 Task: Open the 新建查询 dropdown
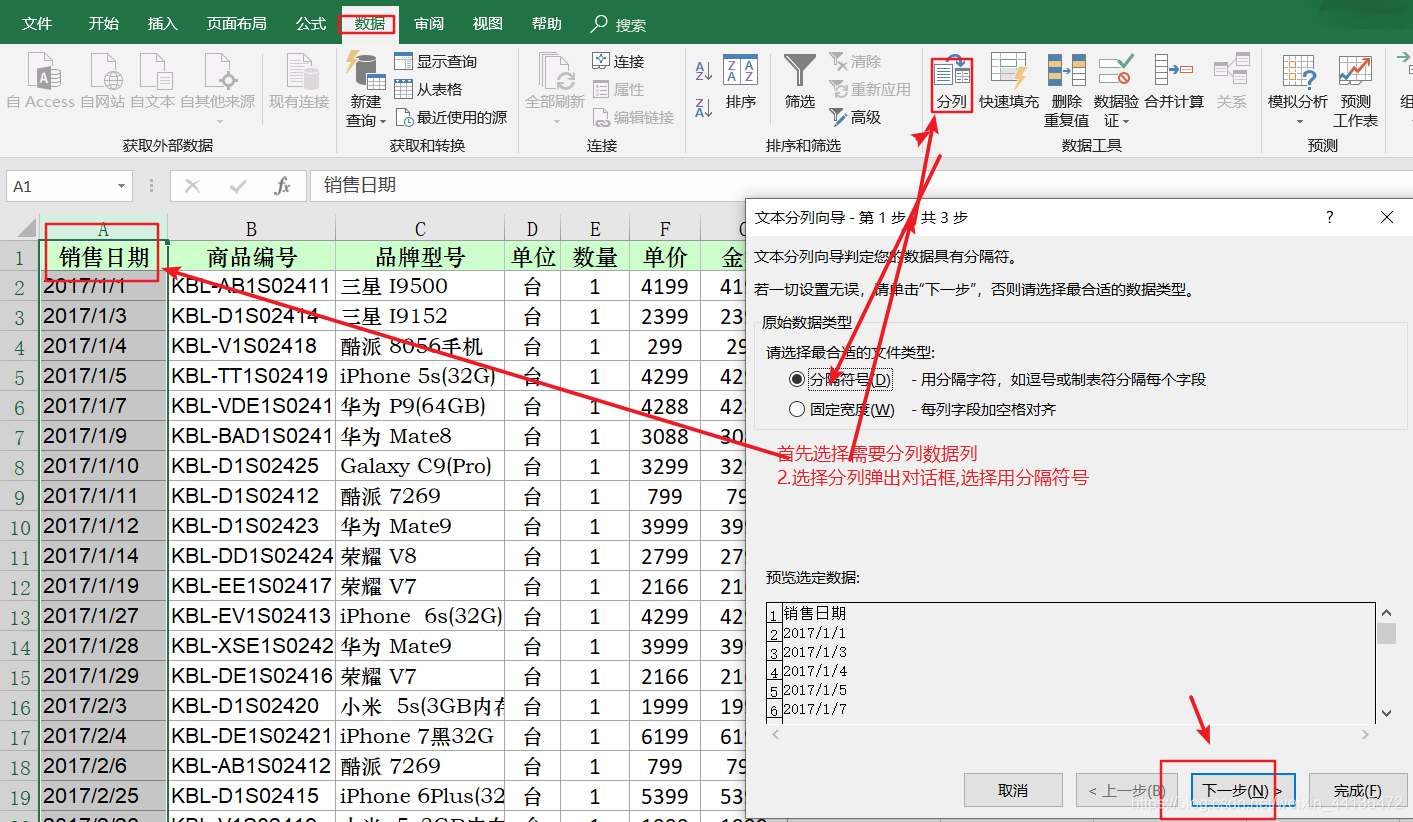click(x=366, y=90)
